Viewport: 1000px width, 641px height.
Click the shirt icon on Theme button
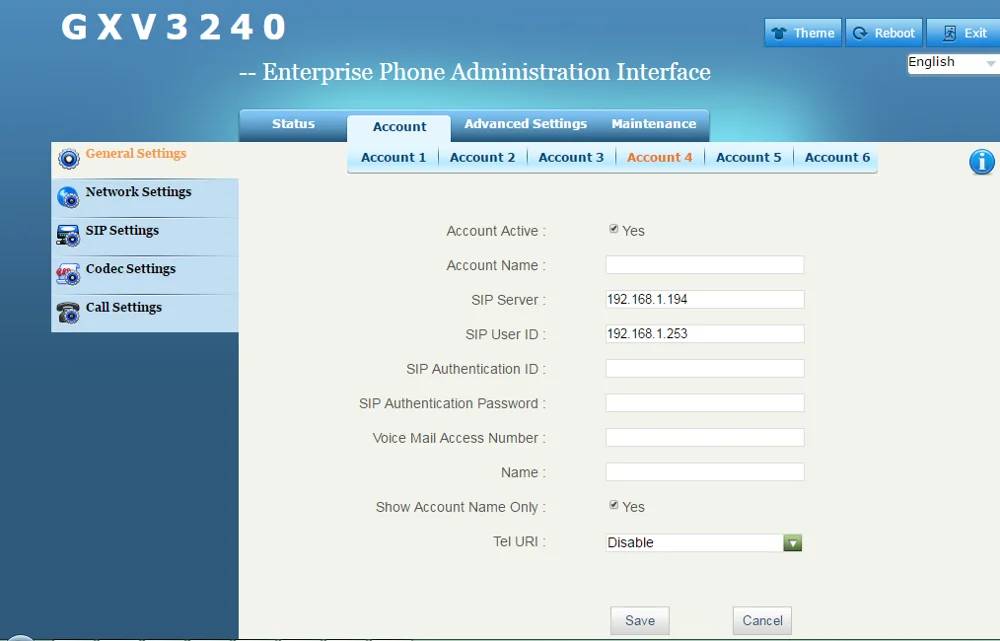[779, 33]
